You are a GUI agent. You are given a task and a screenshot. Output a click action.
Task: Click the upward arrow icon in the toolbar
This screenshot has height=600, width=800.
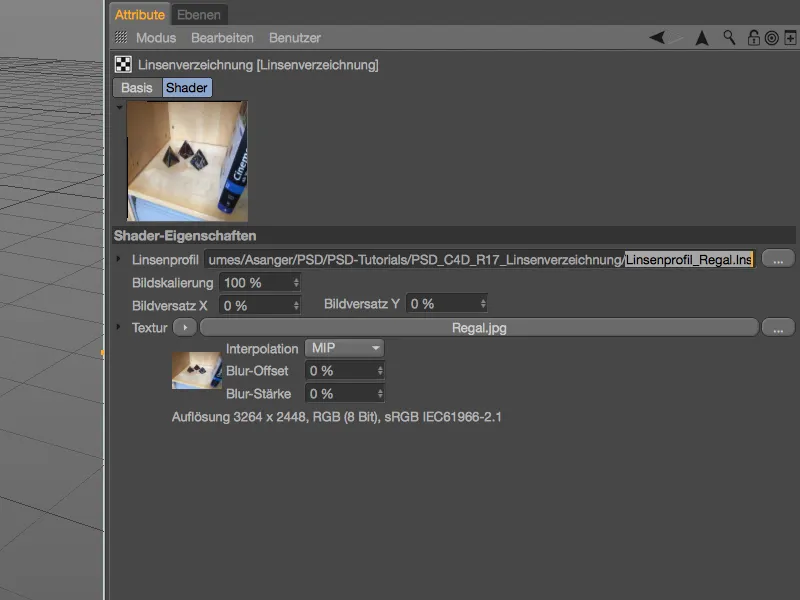(x=701, y=37)
